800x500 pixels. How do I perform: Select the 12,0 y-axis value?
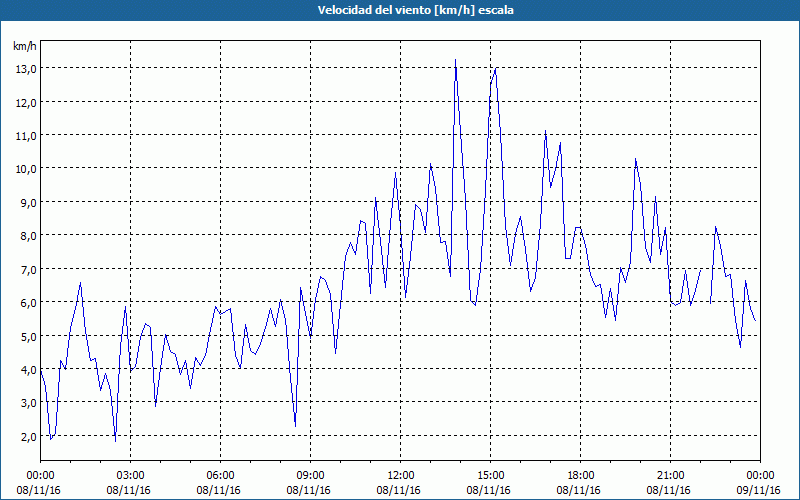pos(26,103)
